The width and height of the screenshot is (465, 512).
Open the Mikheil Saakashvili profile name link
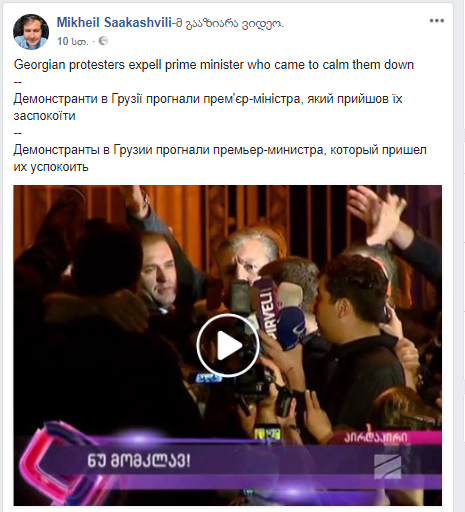coord(114,23)
